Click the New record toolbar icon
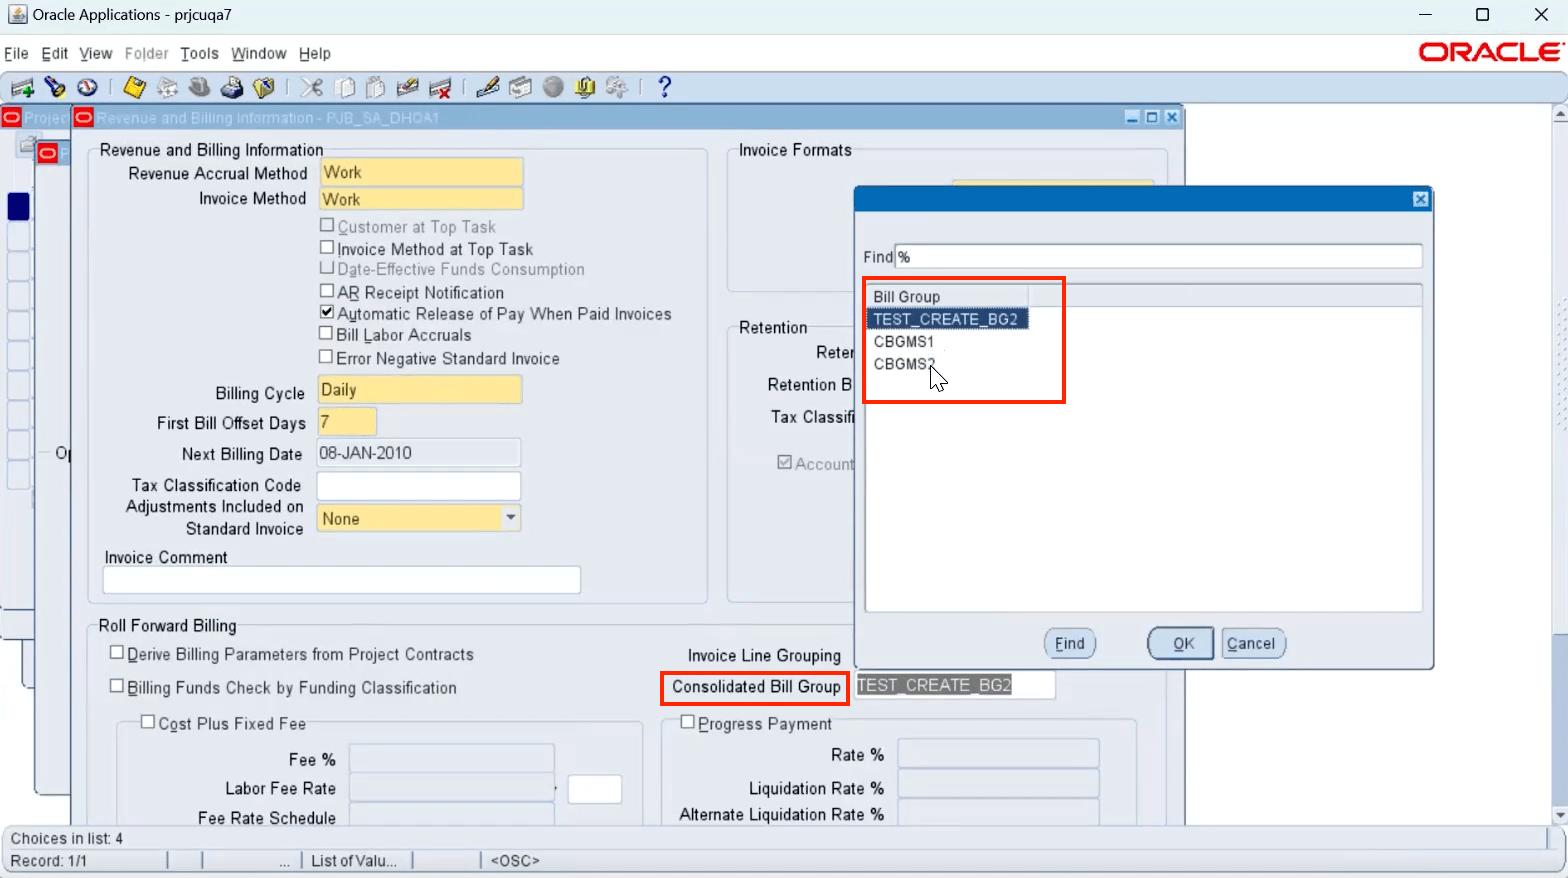Screen dimensions: 1568x878 coord(22,88)
